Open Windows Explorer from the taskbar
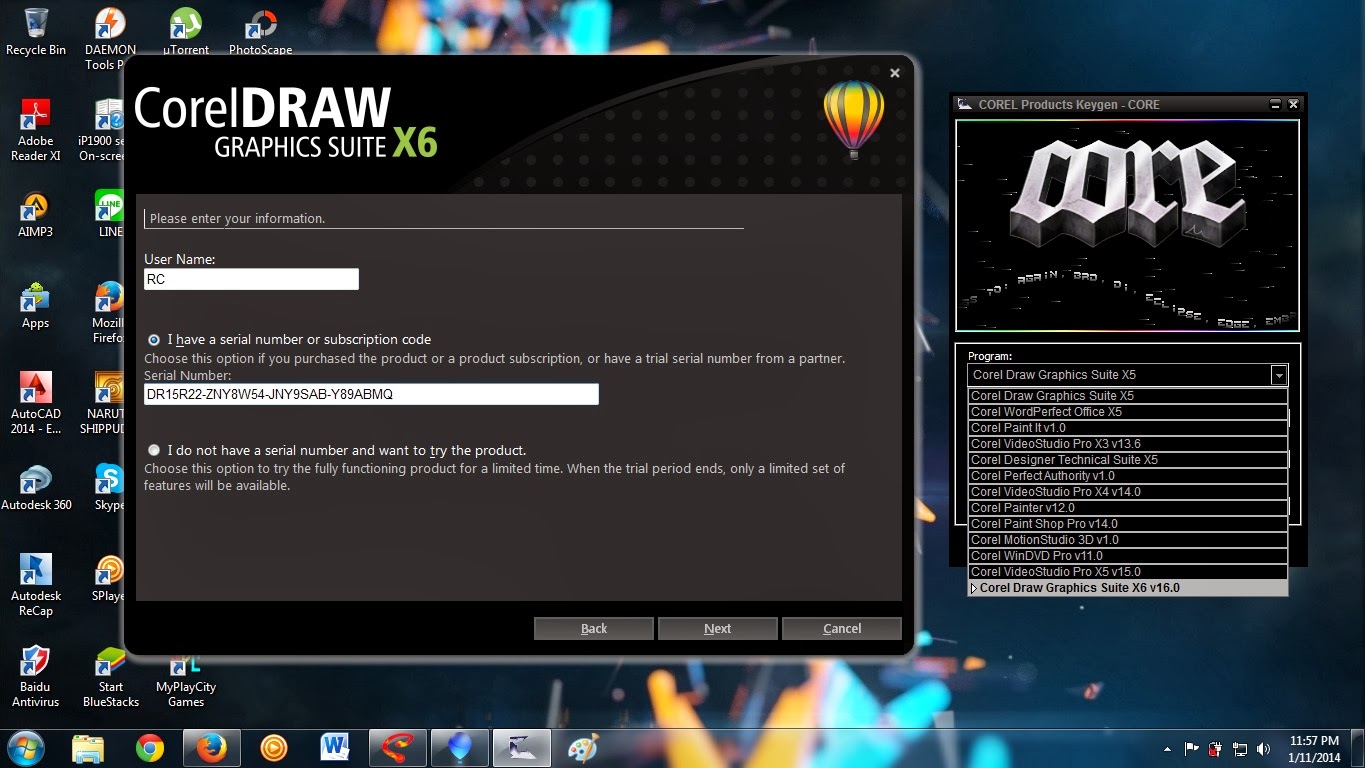This screenshot has width=1366, height=768. [x=88, y=747]
